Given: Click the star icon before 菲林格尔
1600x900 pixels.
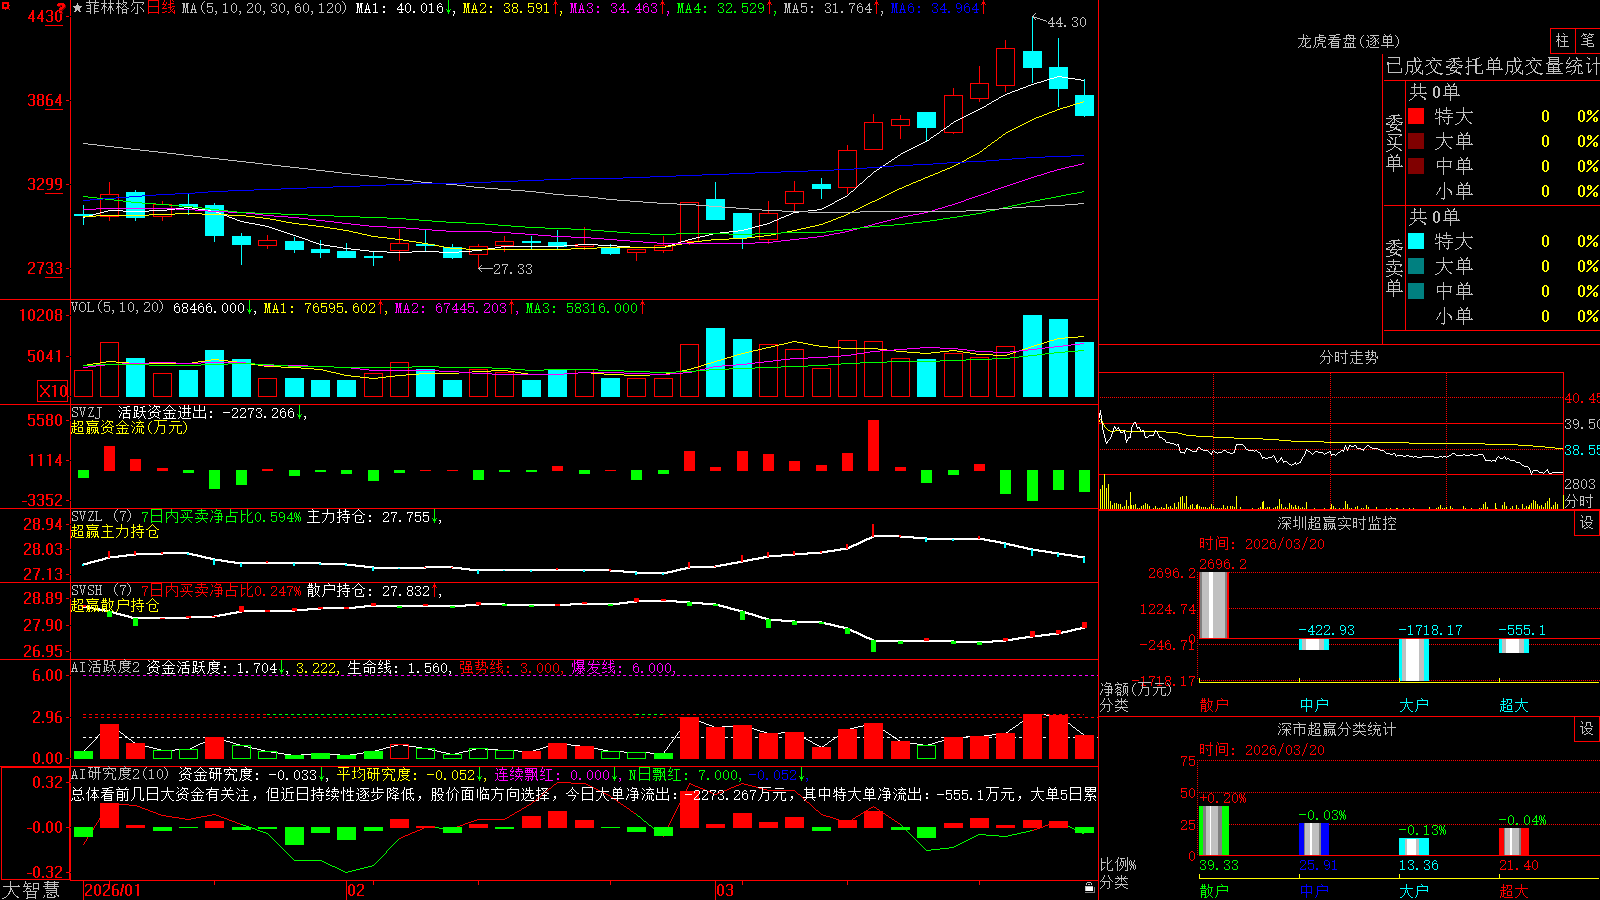Looking at the screenshot, I should [x=77, y=8].
